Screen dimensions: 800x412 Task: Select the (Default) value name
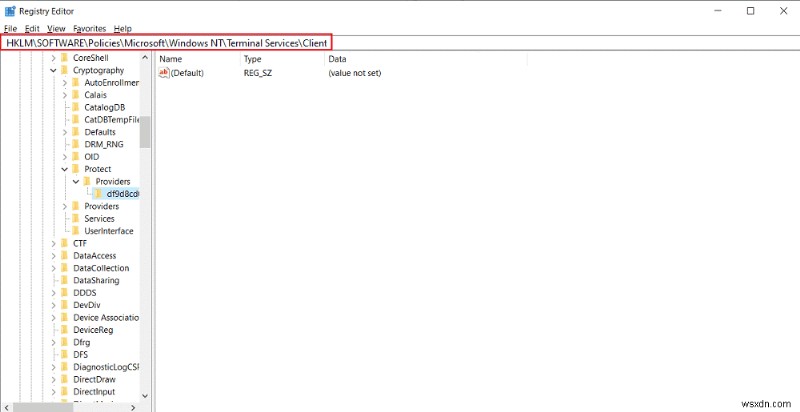187,73
